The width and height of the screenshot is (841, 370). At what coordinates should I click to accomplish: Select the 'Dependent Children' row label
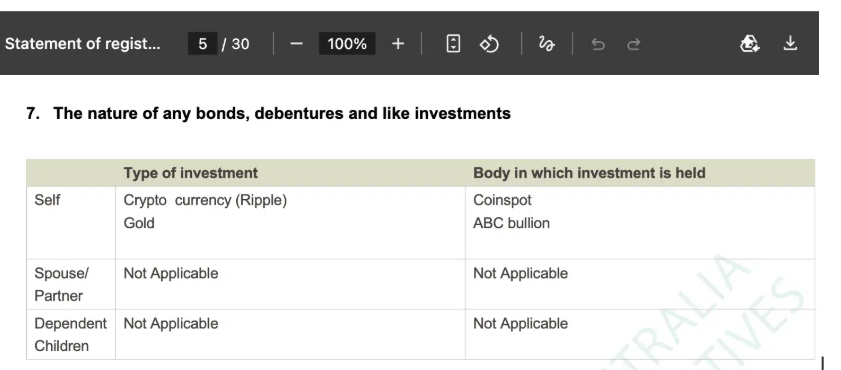(x=70, y=335)
